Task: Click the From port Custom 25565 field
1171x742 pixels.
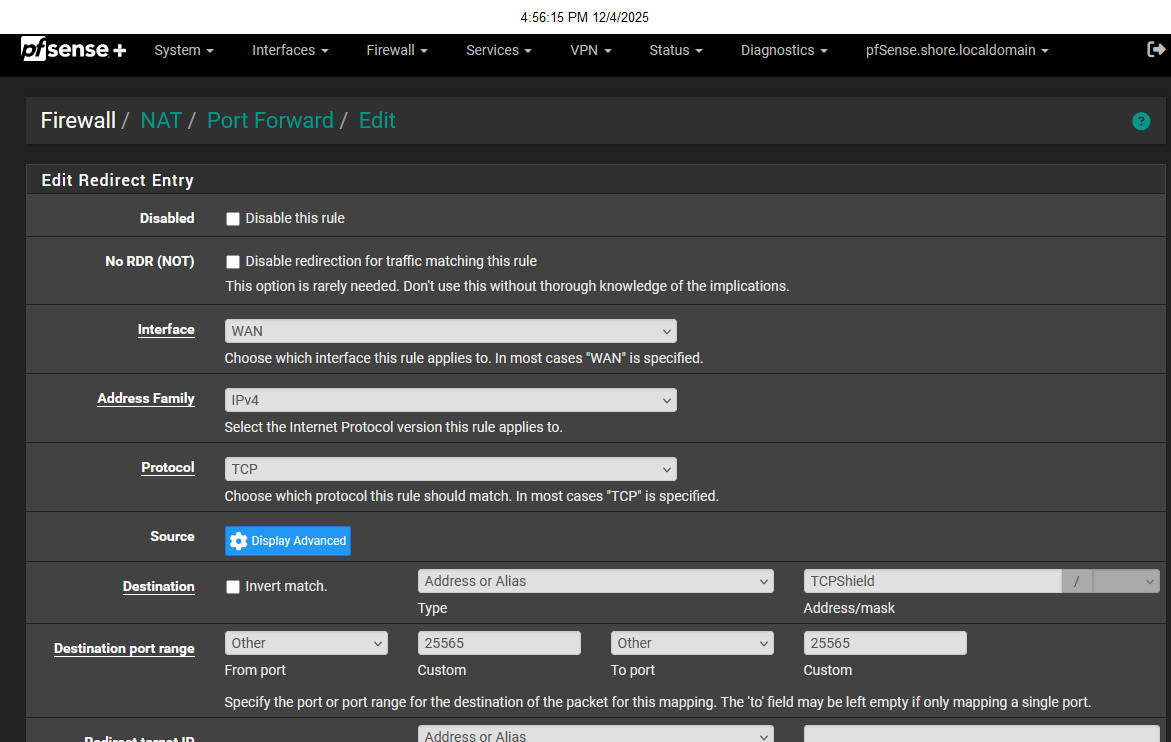Action: 498,643
